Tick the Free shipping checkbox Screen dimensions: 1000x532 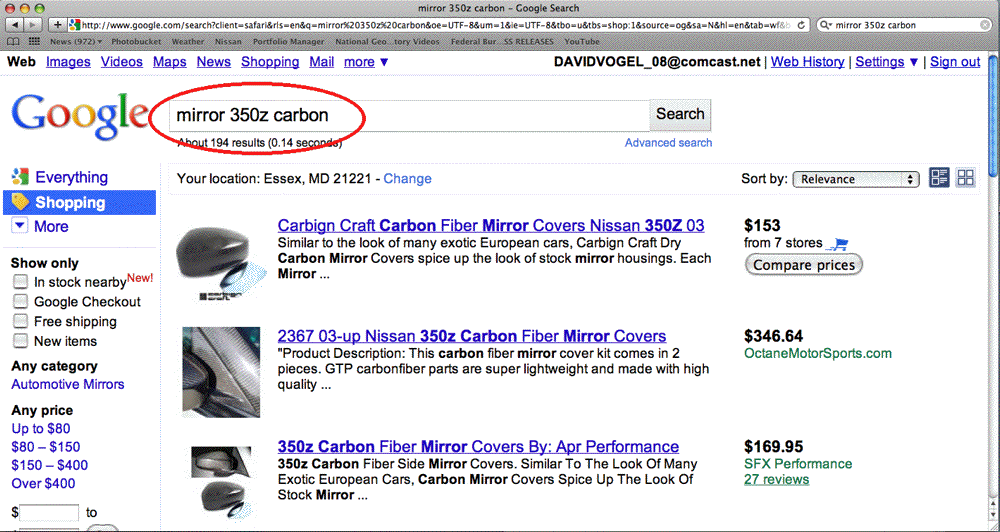click(x=20, y=321)
